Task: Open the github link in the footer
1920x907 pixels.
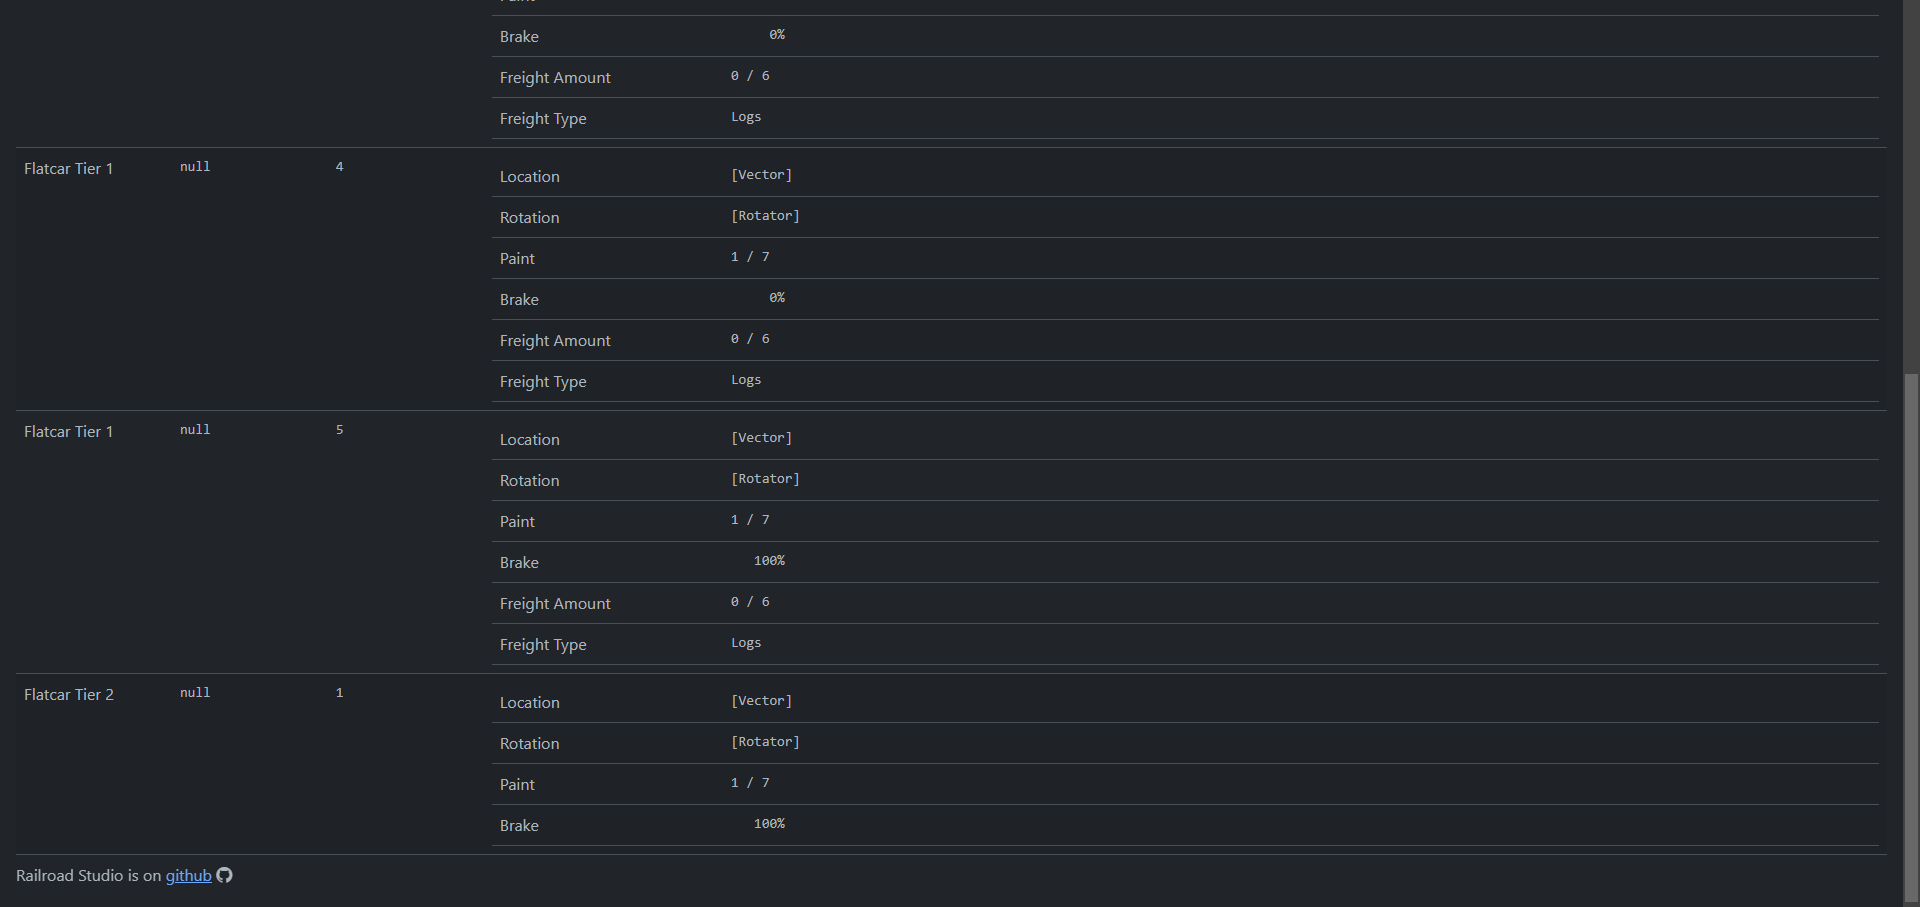Action: [x=188, y=875]
